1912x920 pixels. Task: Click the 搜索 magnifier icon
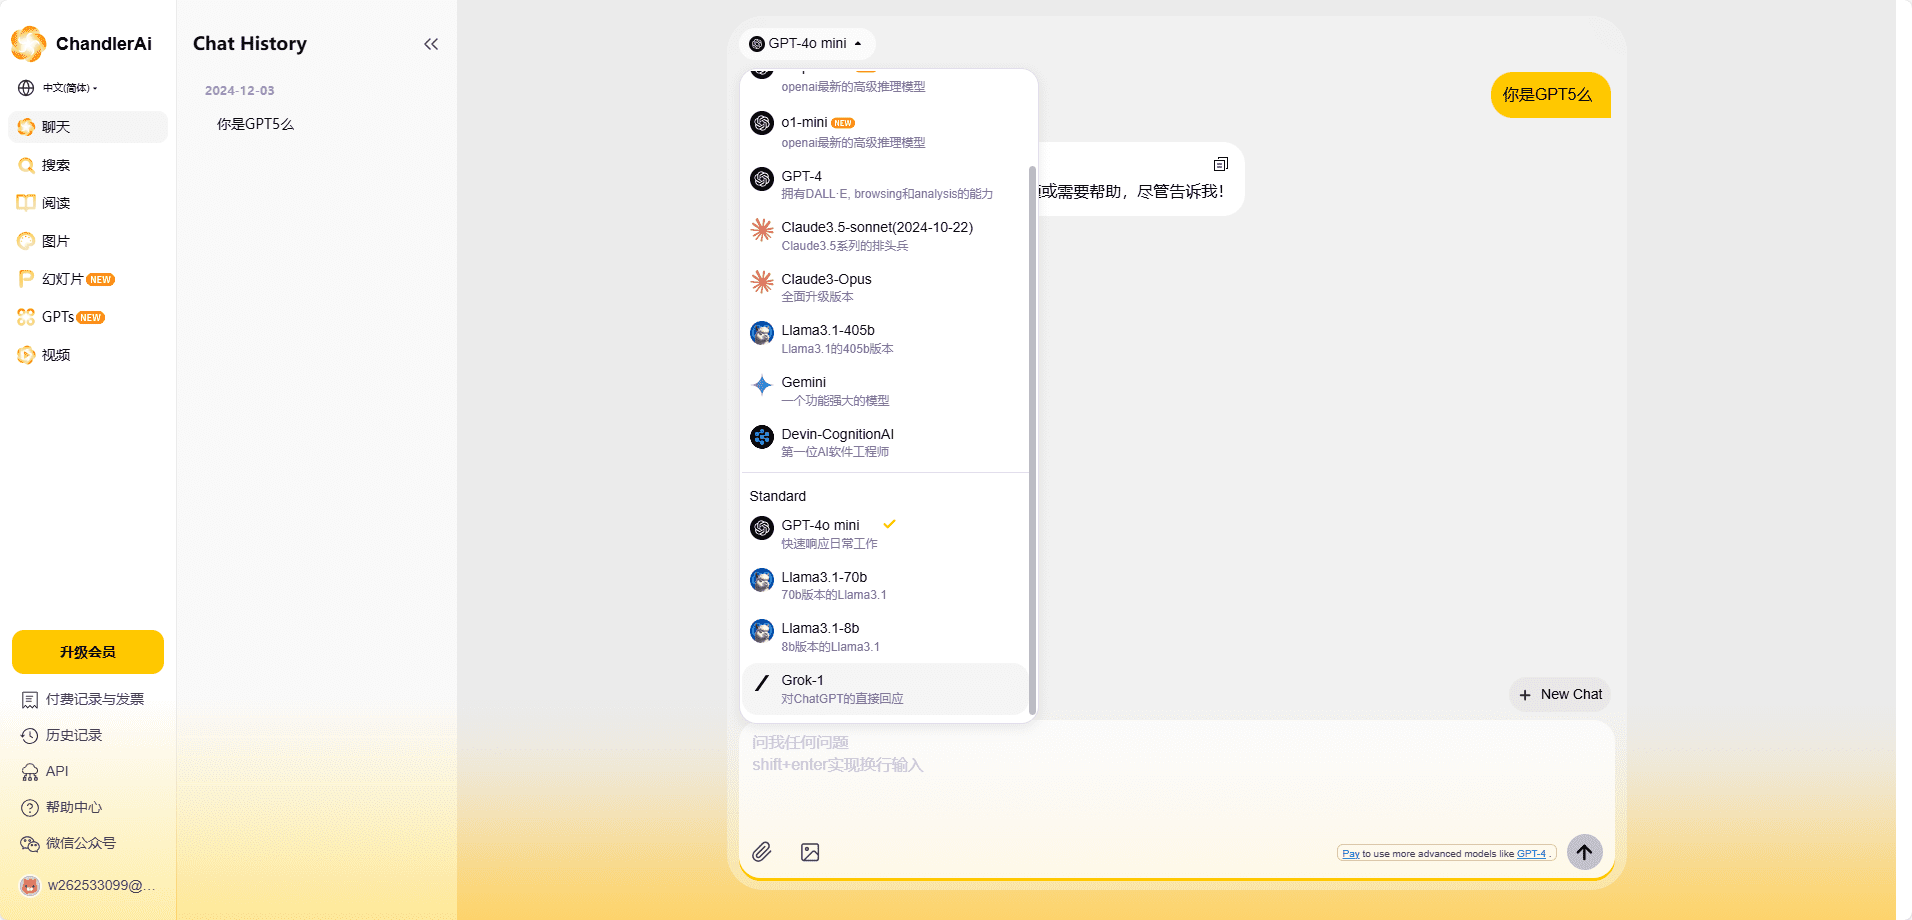tap(26, 165)
